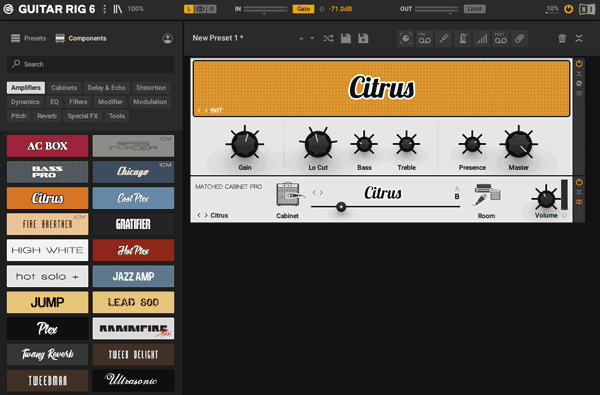Click the shuffle preset icon
This screenshot has height=395, width=600.
[x=328, y=38]
